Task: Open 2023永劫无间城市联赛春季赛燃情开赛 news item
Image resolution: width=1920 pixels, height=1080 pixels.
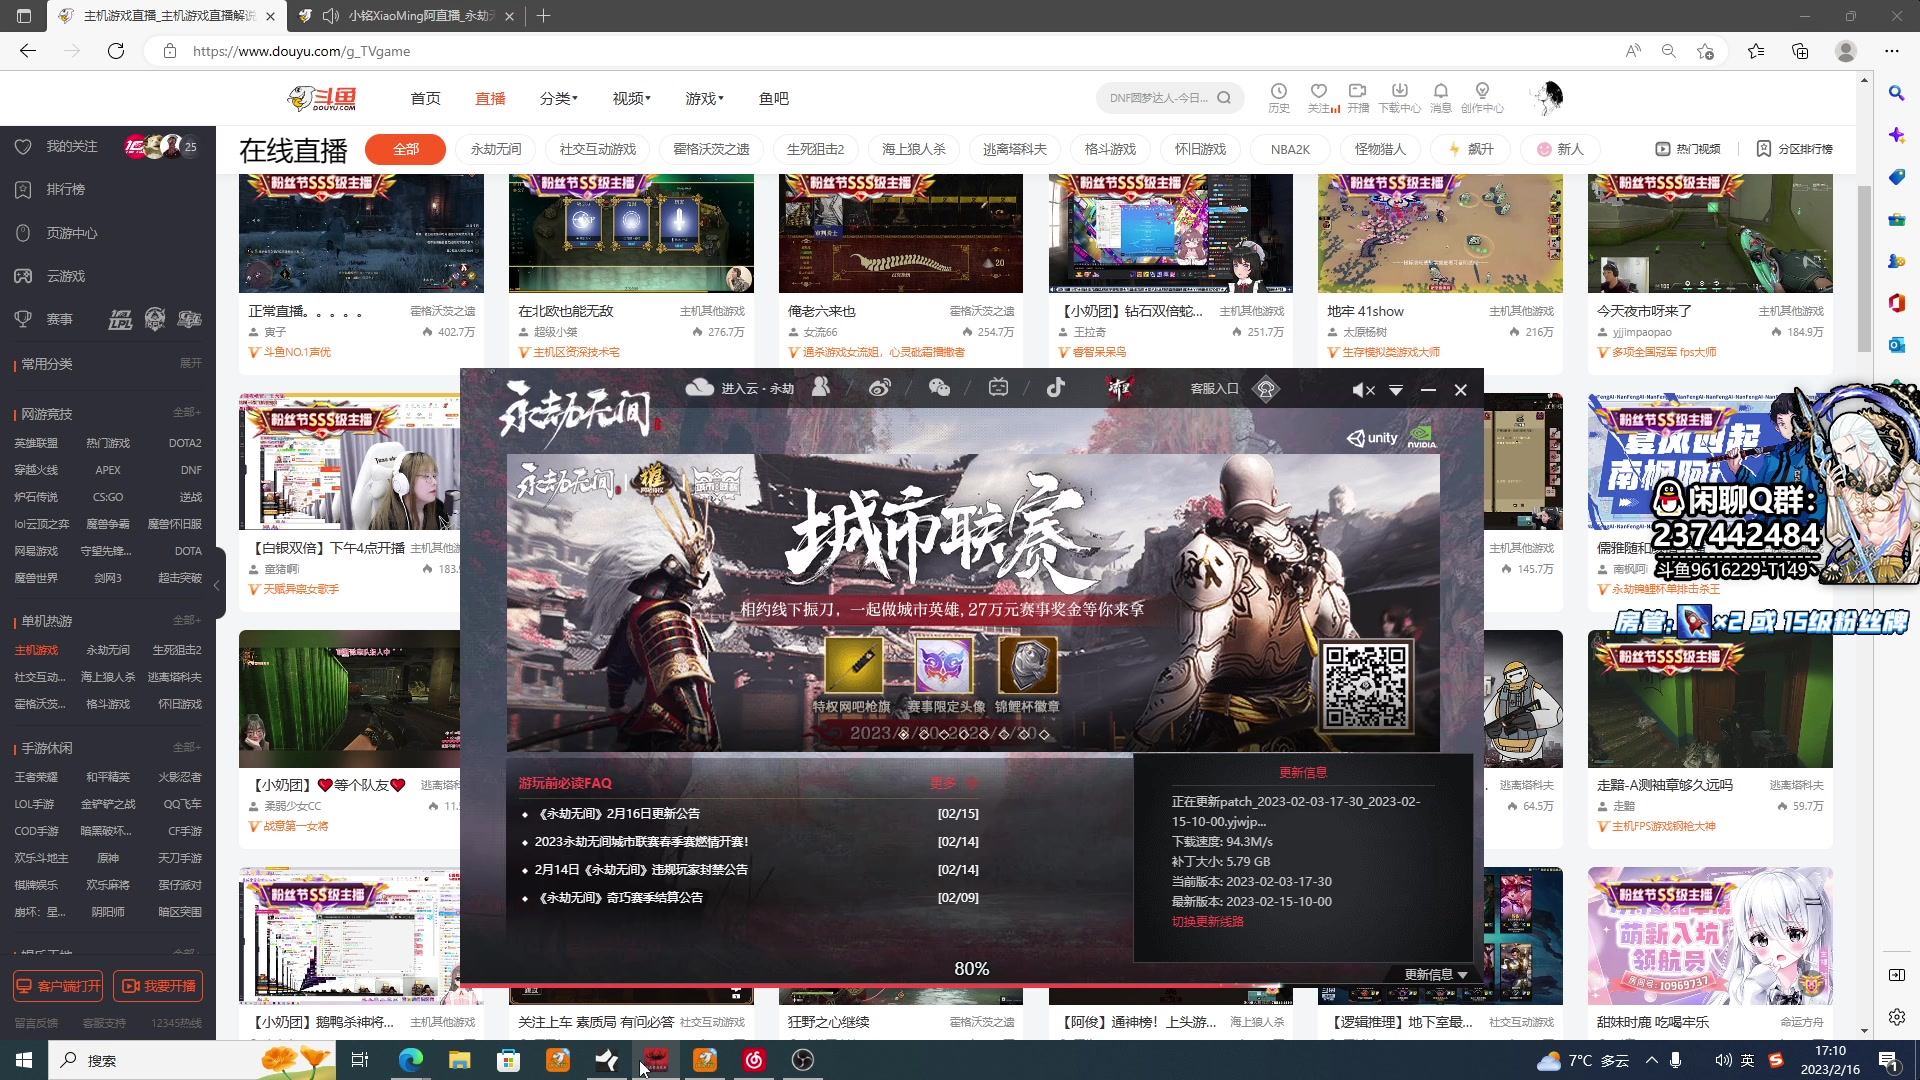Action: click(x=641, y=842)
